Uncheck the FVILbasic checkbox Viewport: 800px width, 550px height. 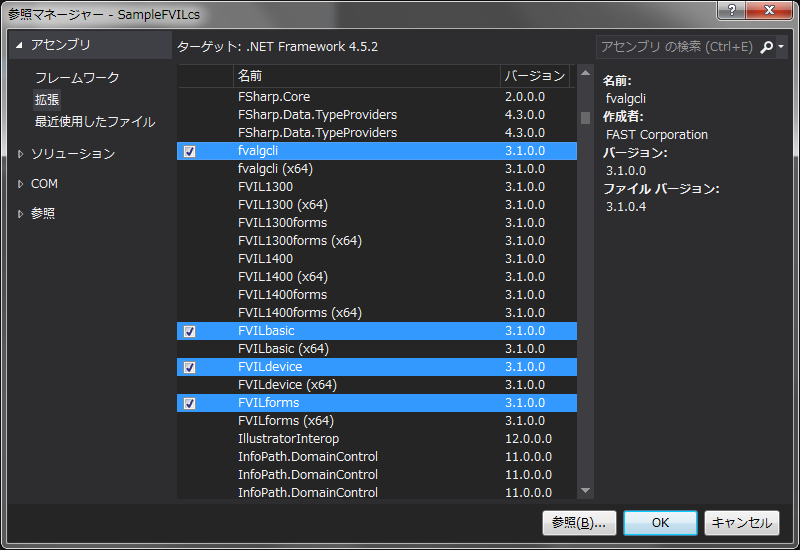[x=189, y=332]
